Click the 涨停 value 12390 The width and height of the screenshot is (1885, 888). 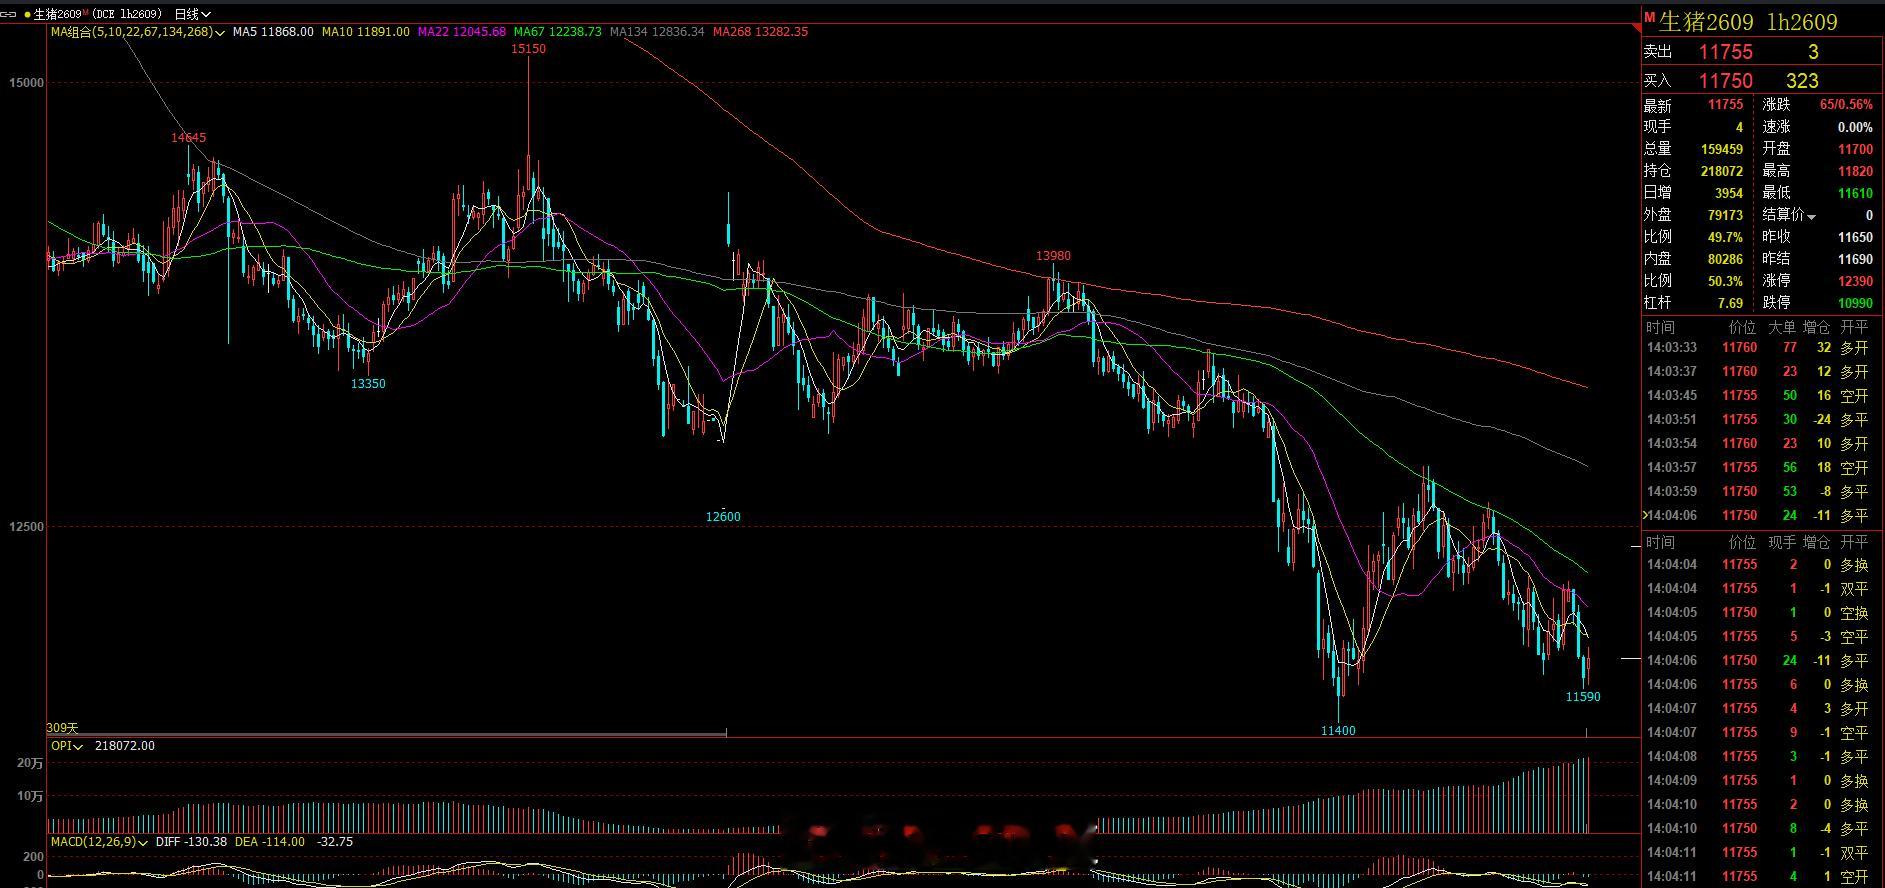tap(1856, 281)
